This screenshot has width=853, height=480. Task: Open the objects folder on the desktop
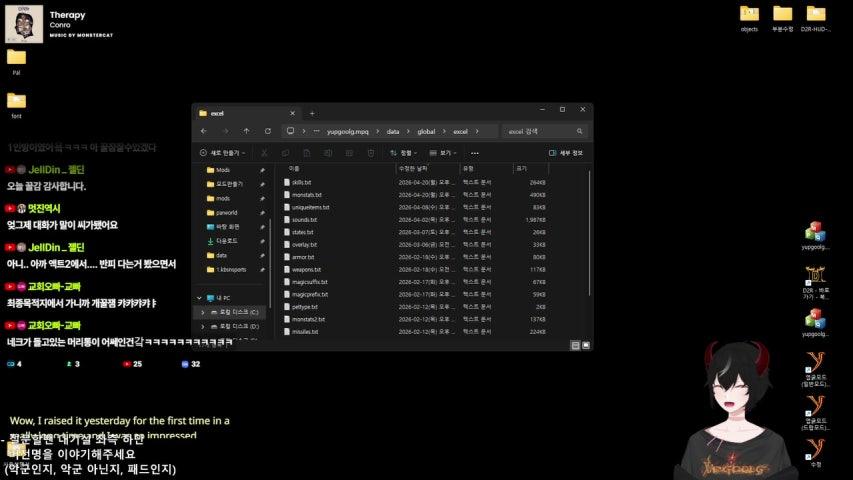click(749, 14)
